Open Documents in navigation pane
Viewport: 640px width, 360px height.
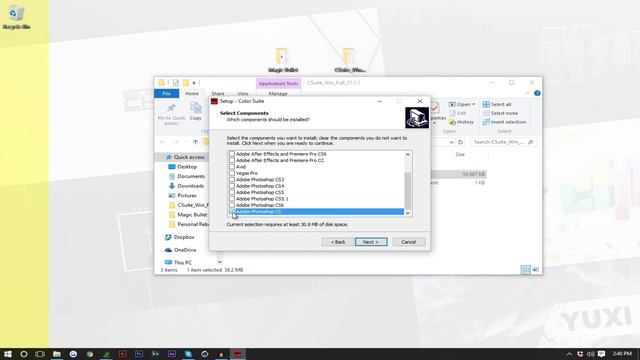pos(187,176)
